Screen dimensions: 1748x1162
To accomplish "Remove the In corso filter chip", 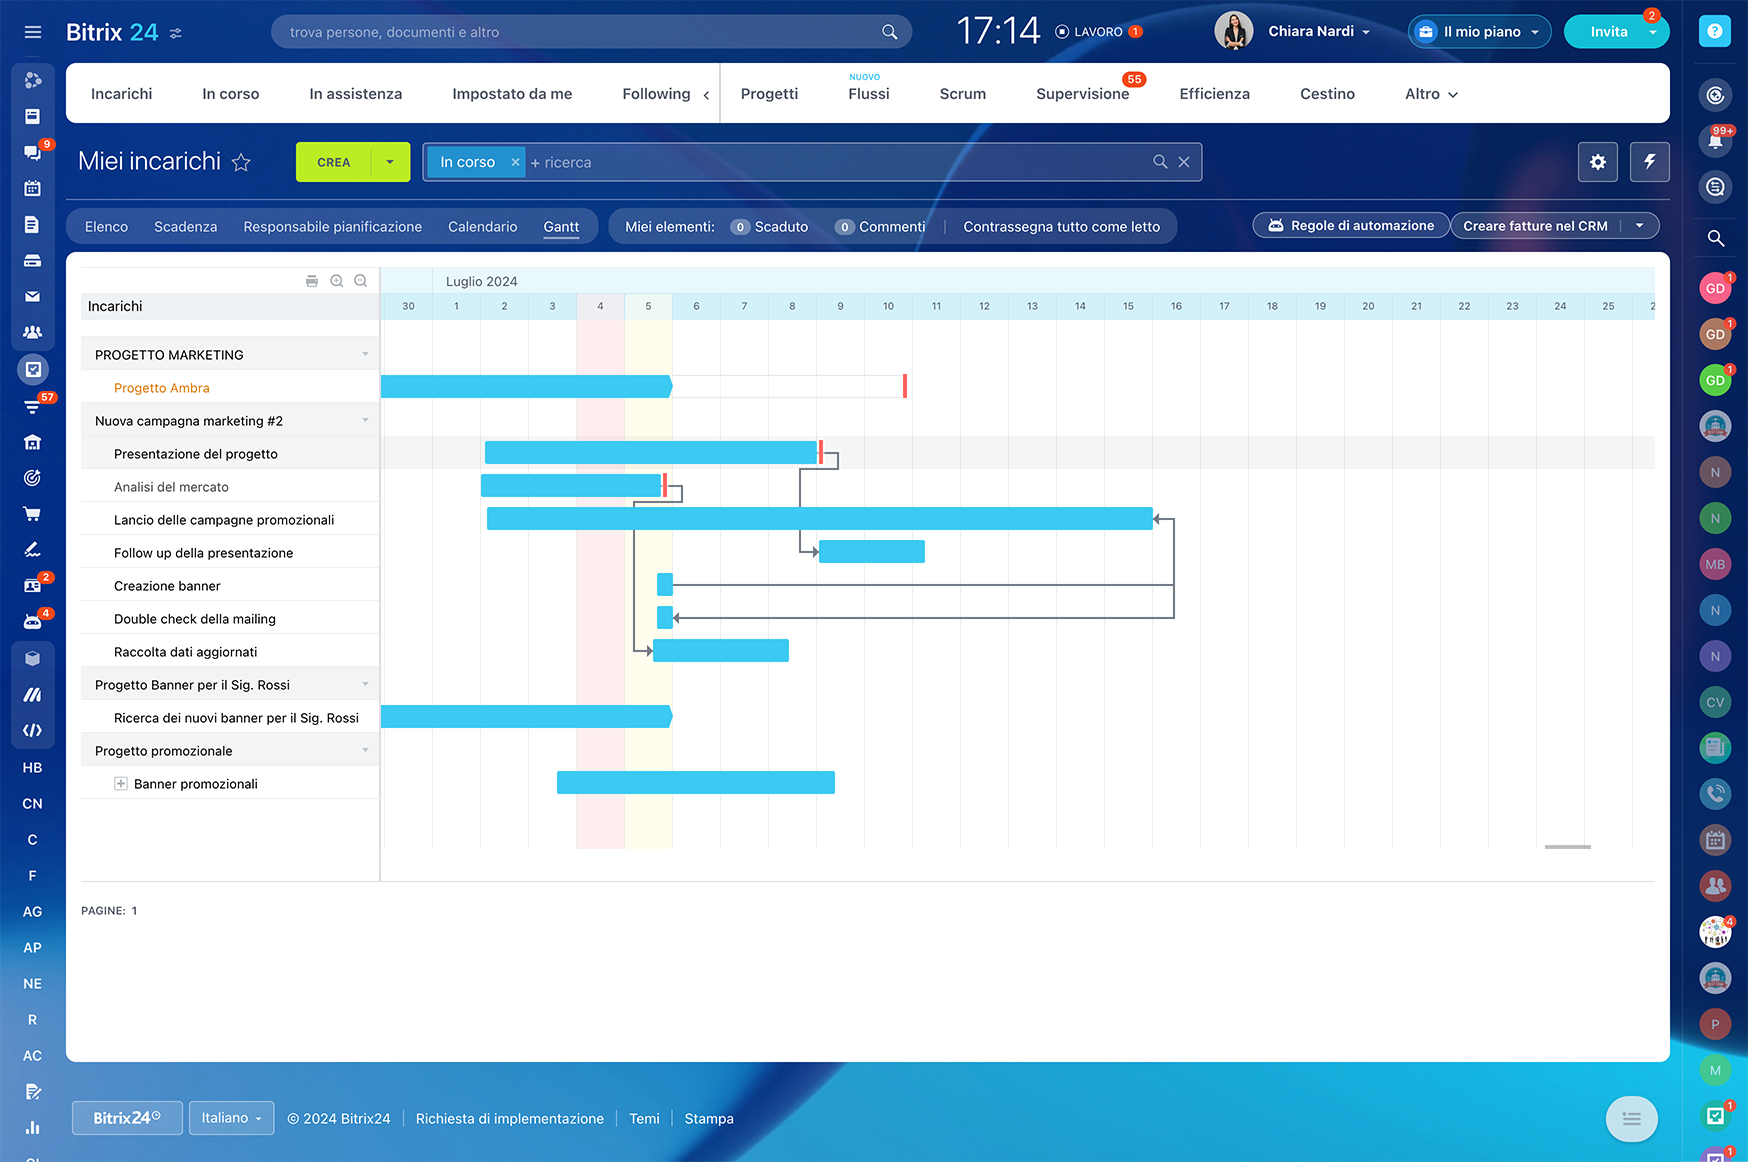I will click(515, 162).
